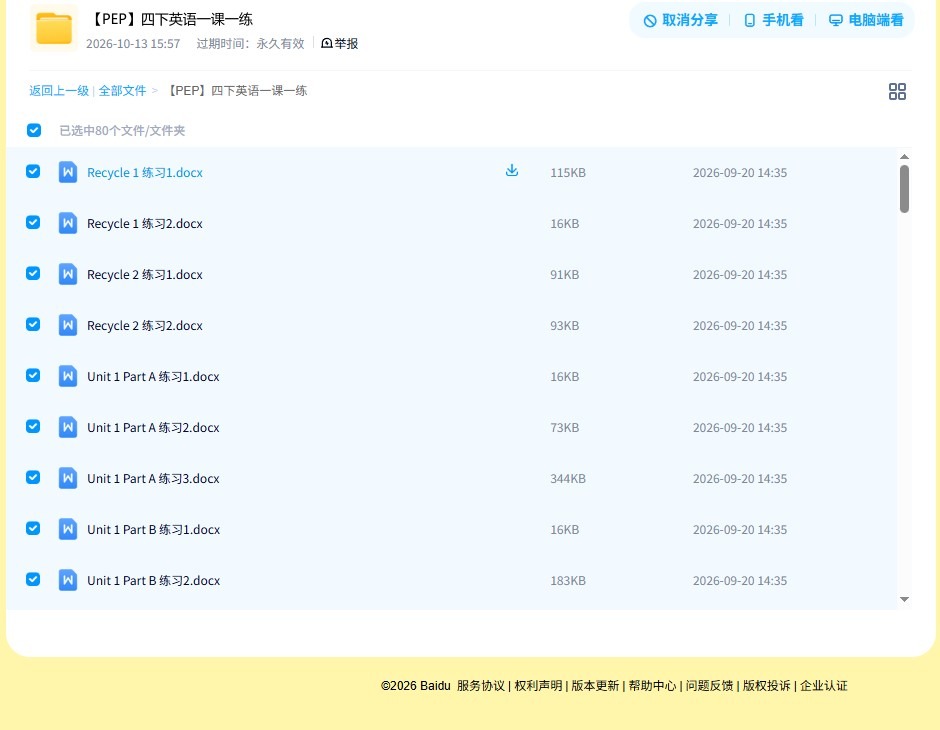Go back via 返回上一级 link
Screen dimensions: 940x730
coord(59,91)
